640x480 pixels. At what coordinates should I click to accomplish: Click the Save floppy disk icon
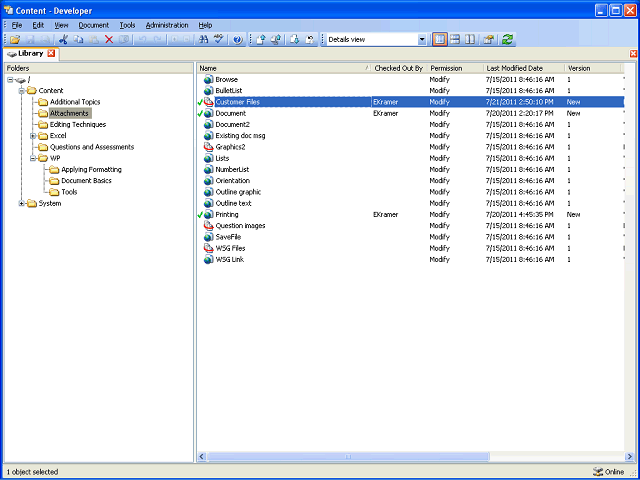tap(31, 40)
